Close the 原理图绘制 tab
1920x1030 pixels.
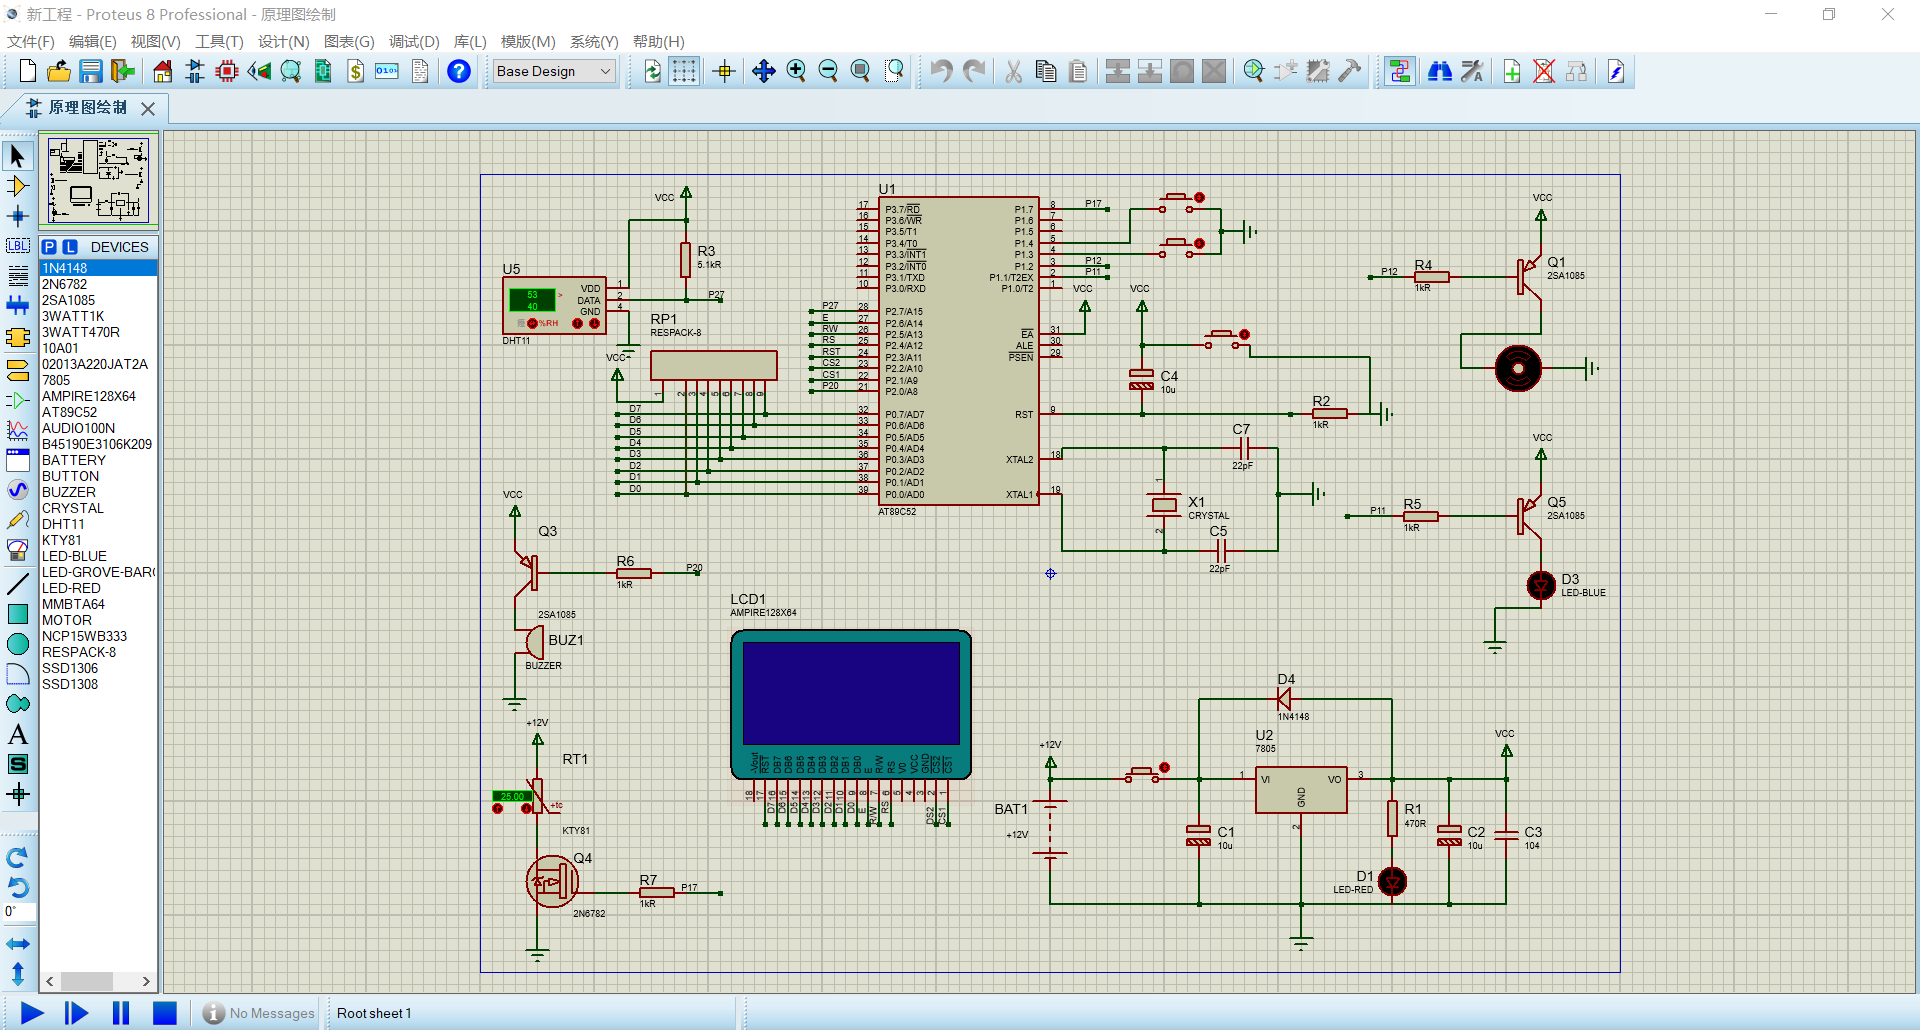[x=148, y=108]
